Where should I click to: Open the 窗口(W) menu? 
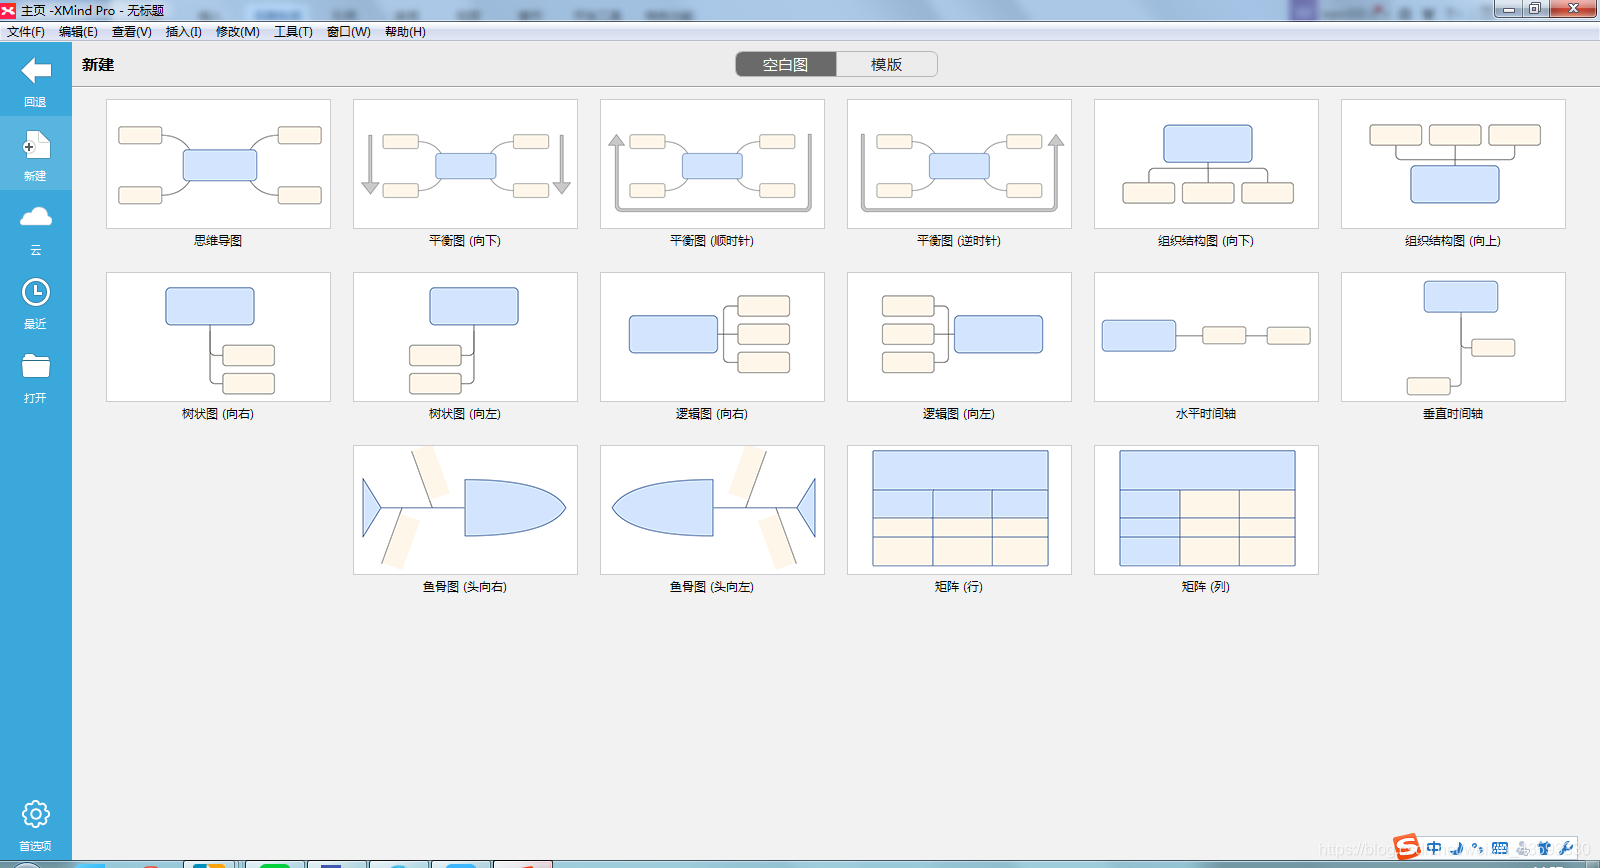(349, 32)
